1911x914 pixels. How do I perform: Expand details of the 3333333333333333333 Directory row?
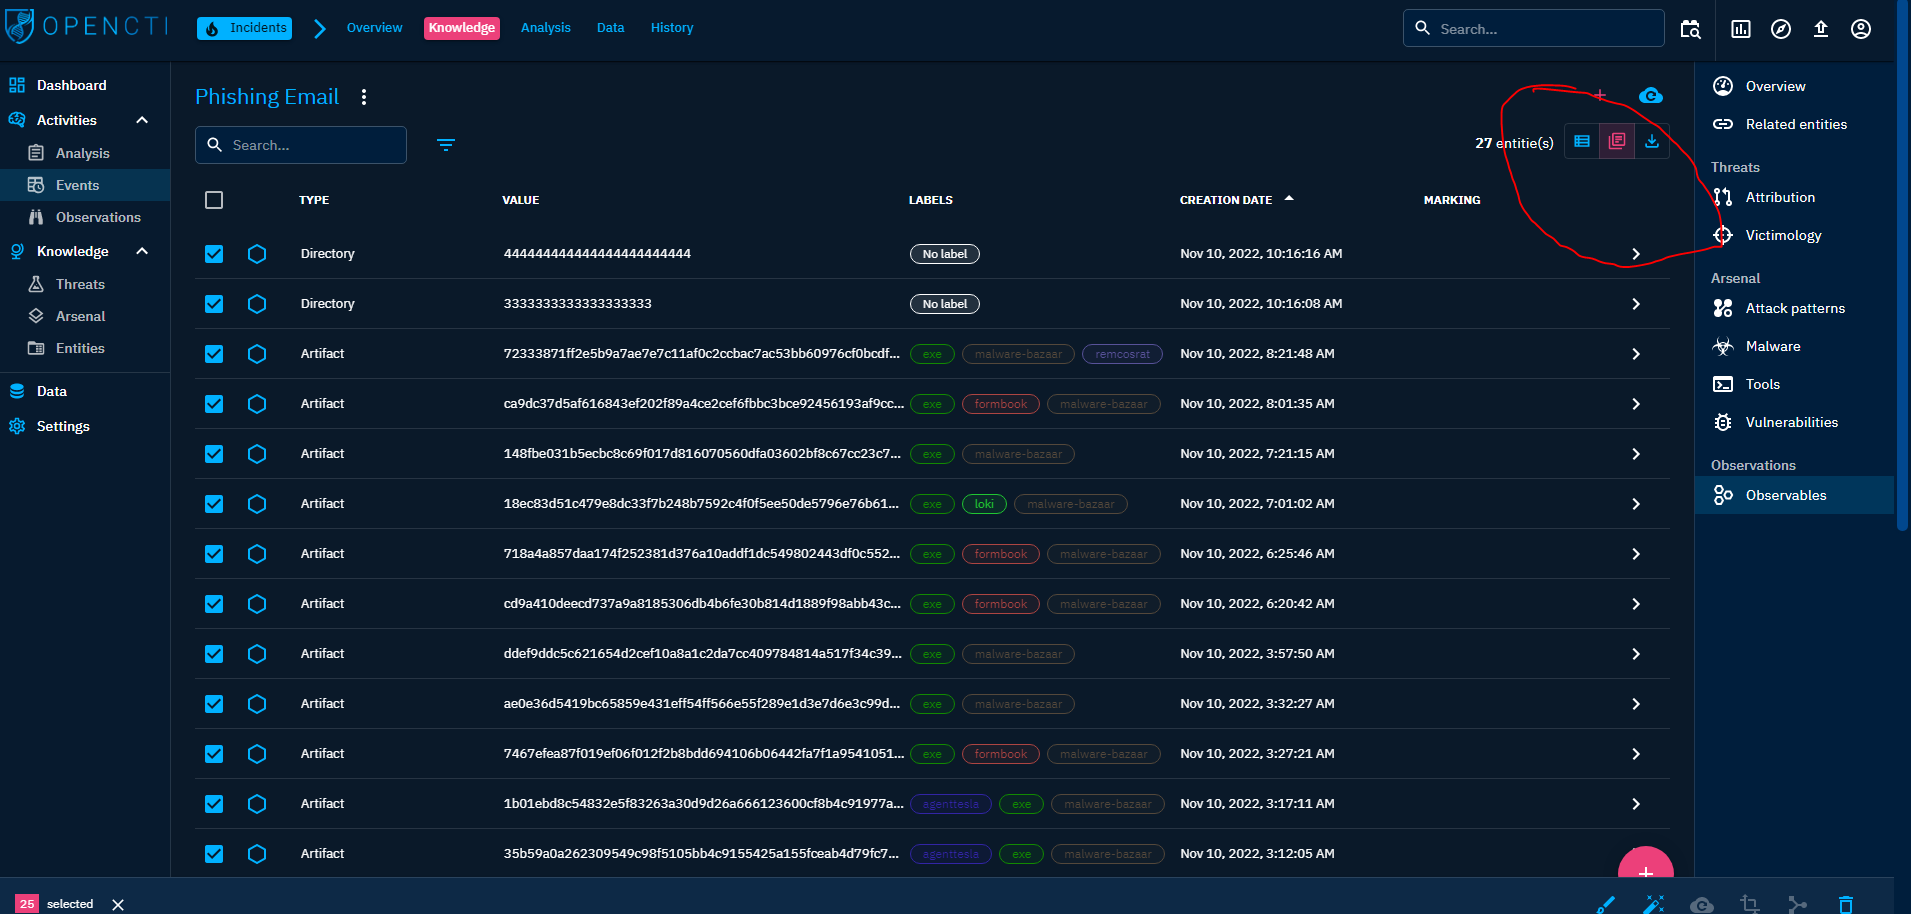point(1636,304)
